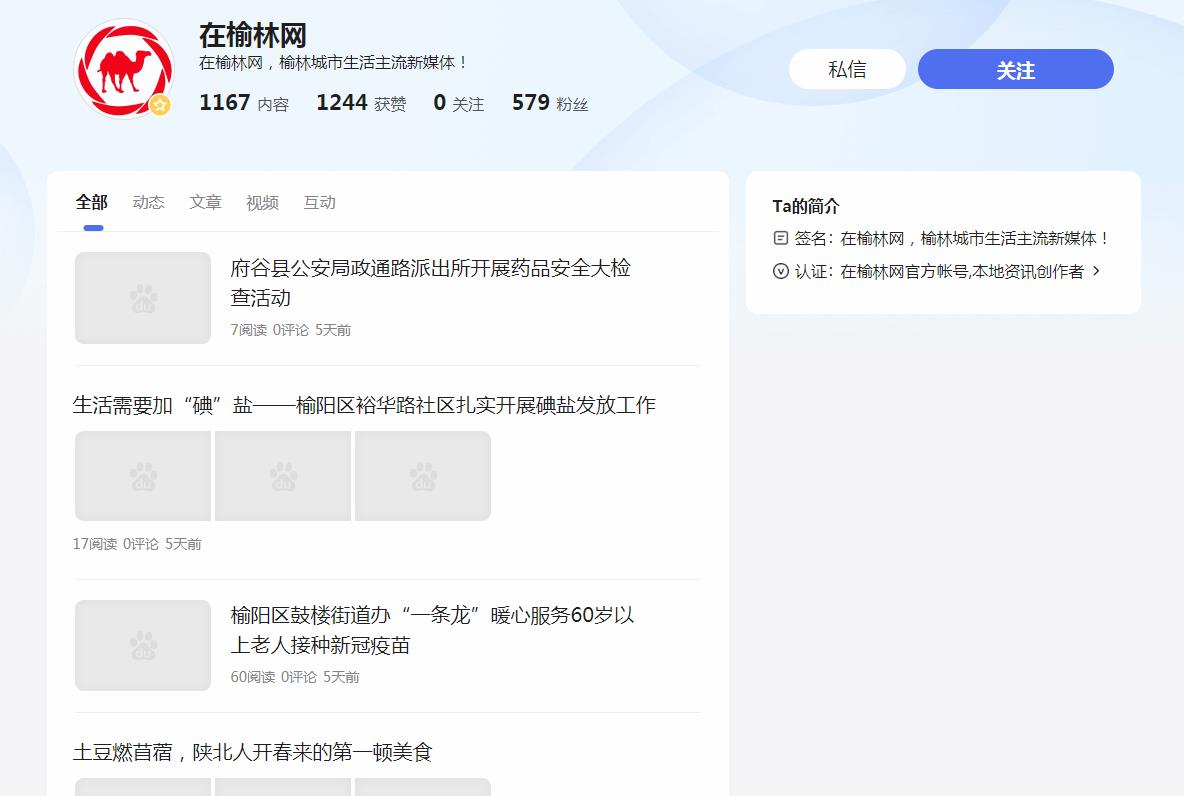Click the 在榆林网 camel avatar logo

[x=125, y=69]
